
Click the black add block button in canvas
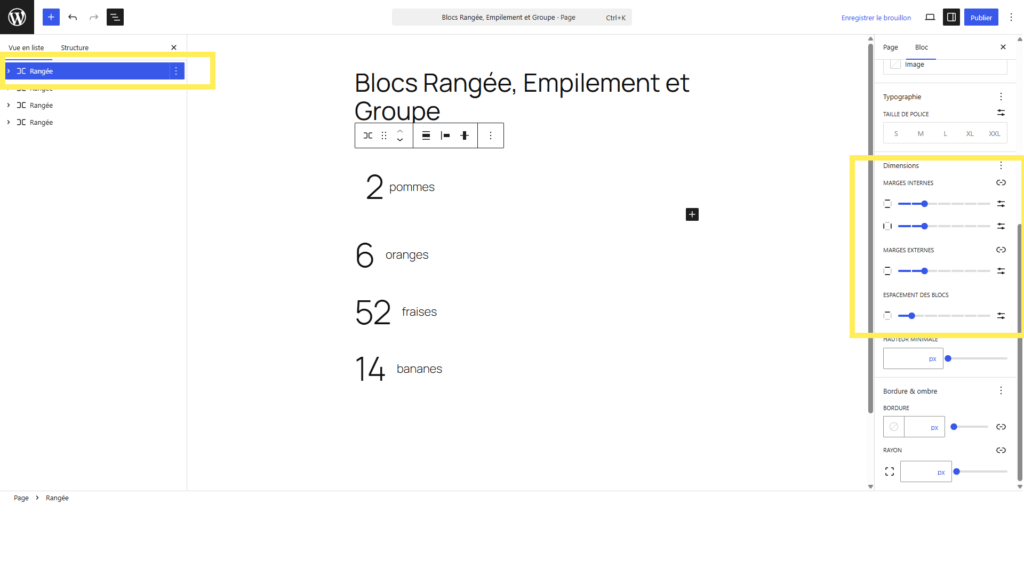click(692, 214)
